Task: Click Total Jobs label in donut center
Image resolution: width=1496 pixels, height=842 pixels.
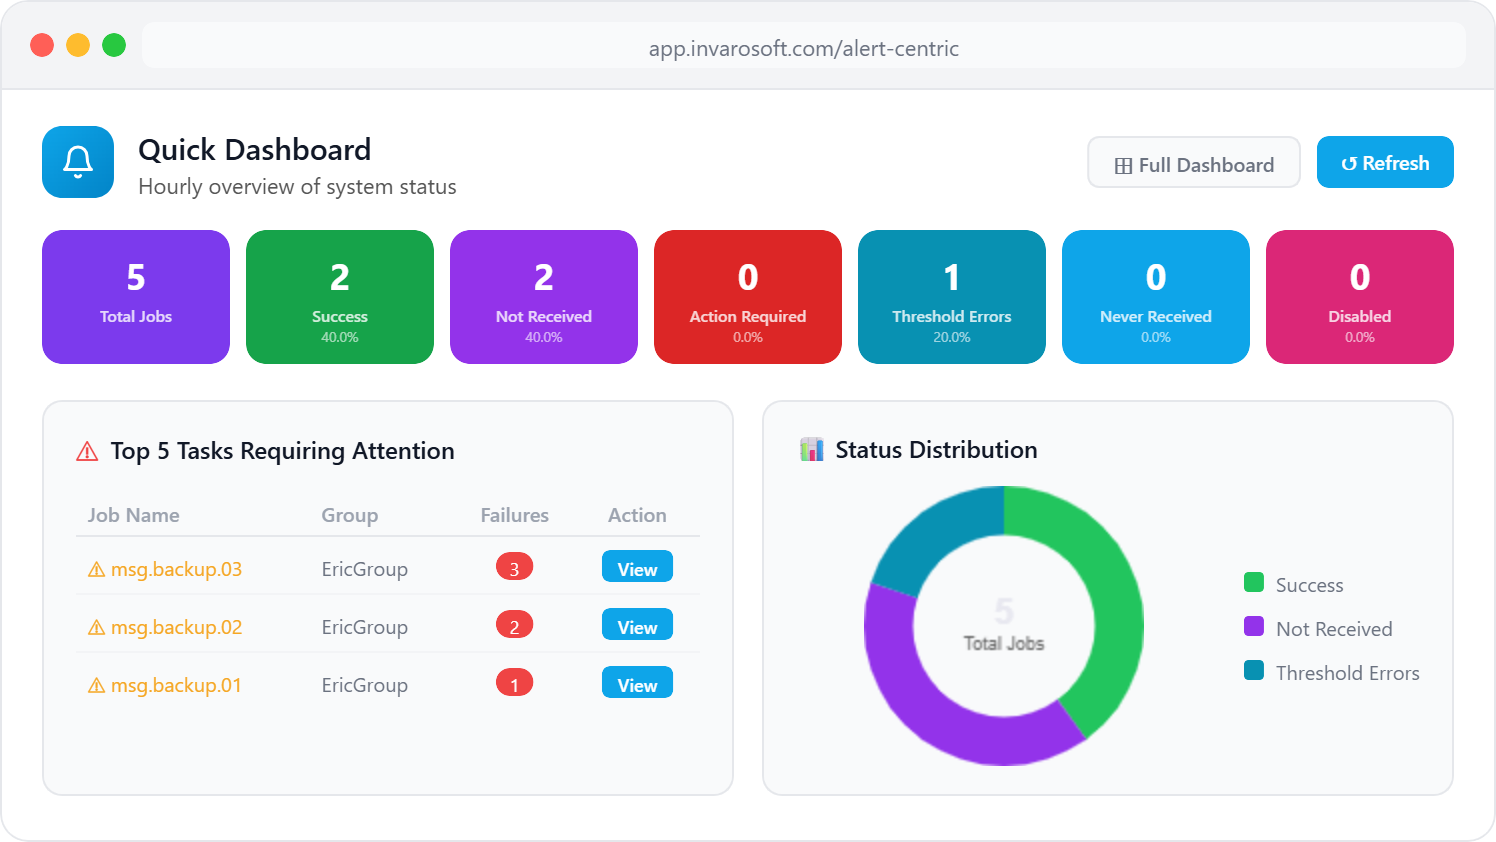Action: (1004, 643)
